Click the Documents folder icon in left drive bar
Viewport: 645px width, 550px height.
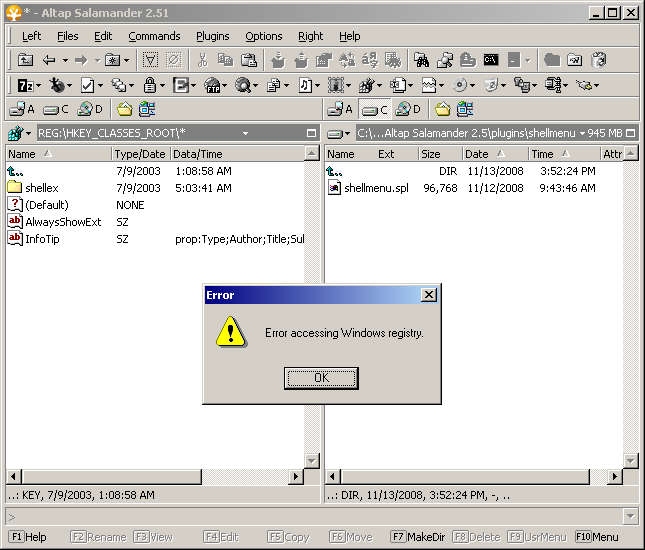125,109
